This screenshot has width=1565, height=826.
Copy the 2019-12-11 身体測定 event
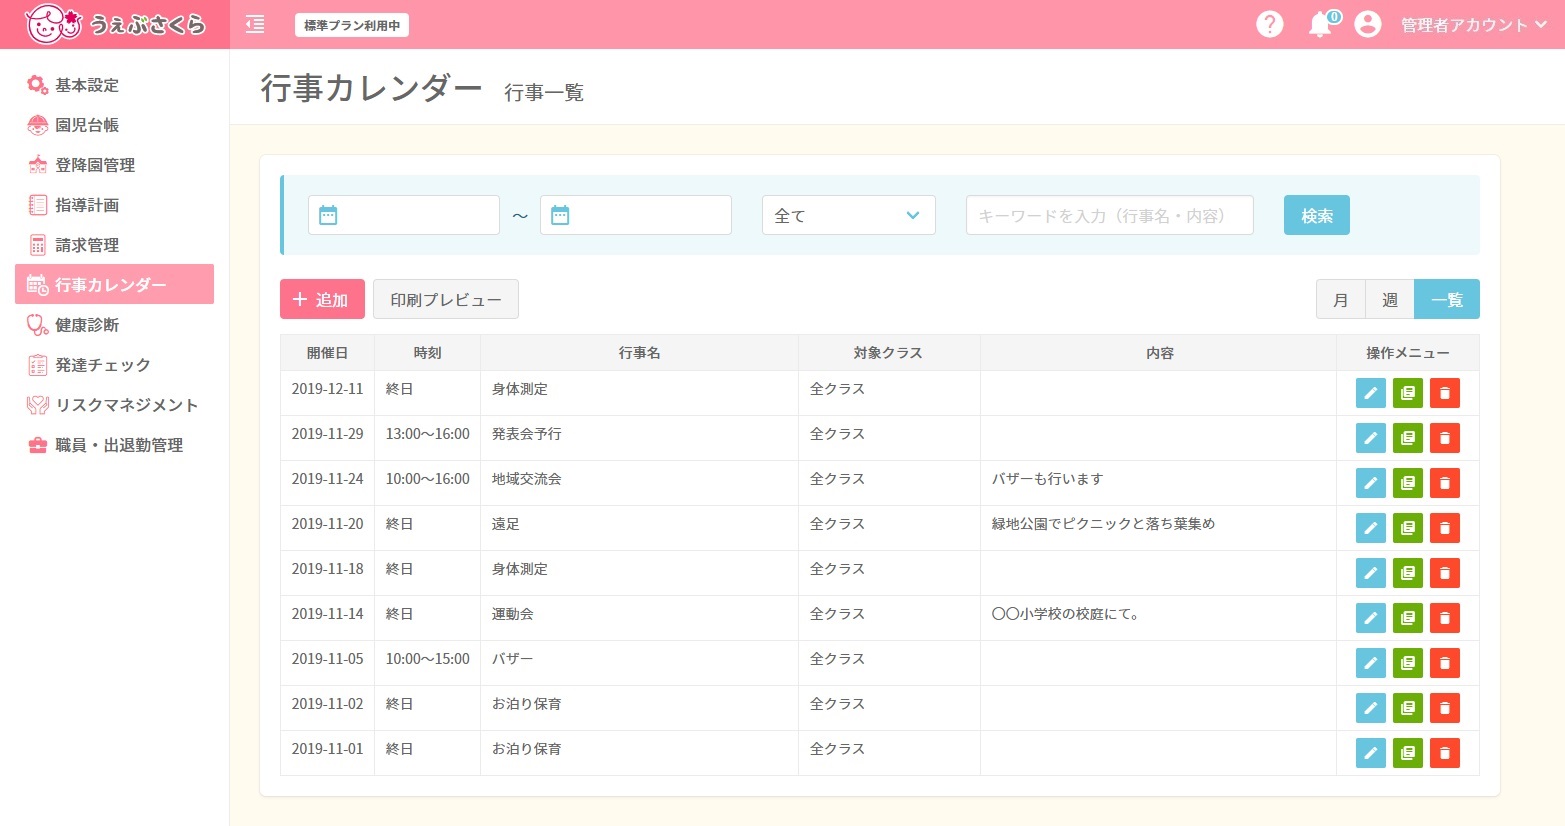1408,393
